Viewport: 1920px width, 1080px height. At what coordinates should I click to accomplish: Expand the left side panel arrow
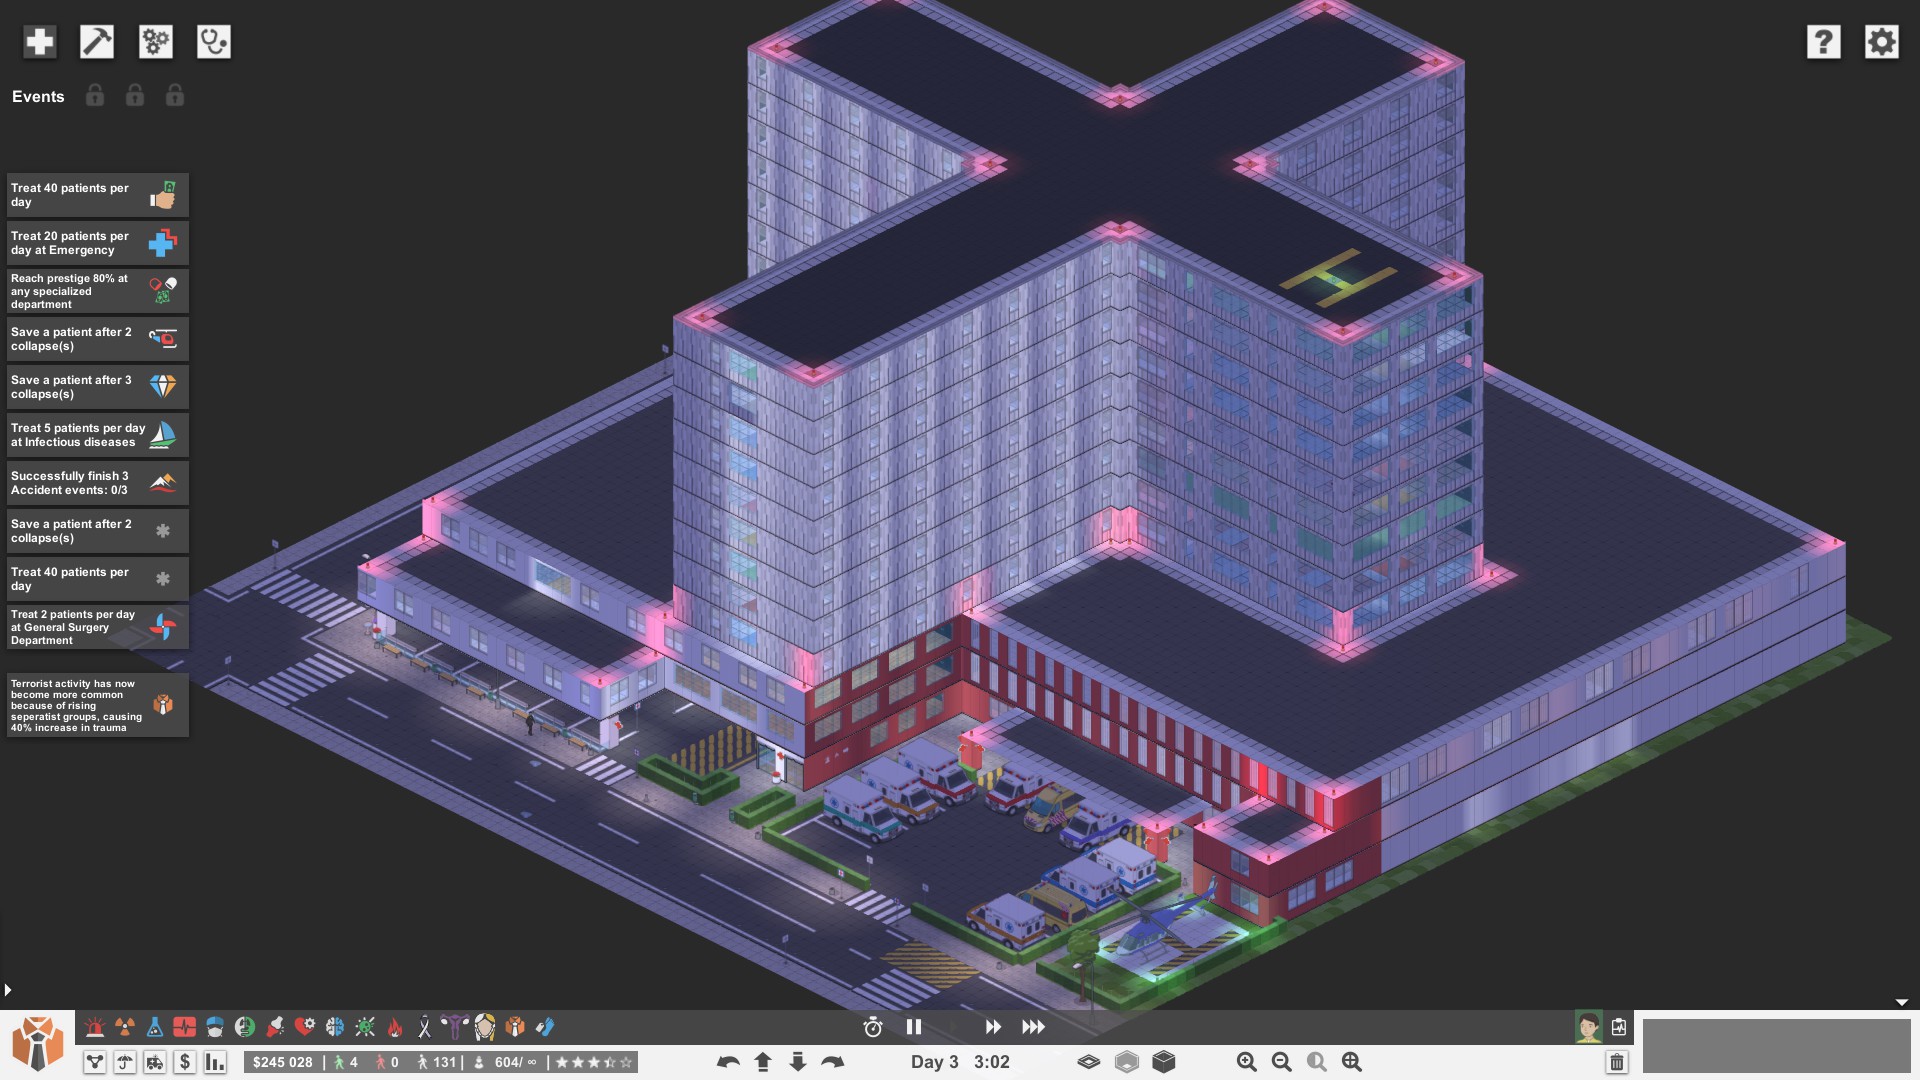click(x=8, y=990)
